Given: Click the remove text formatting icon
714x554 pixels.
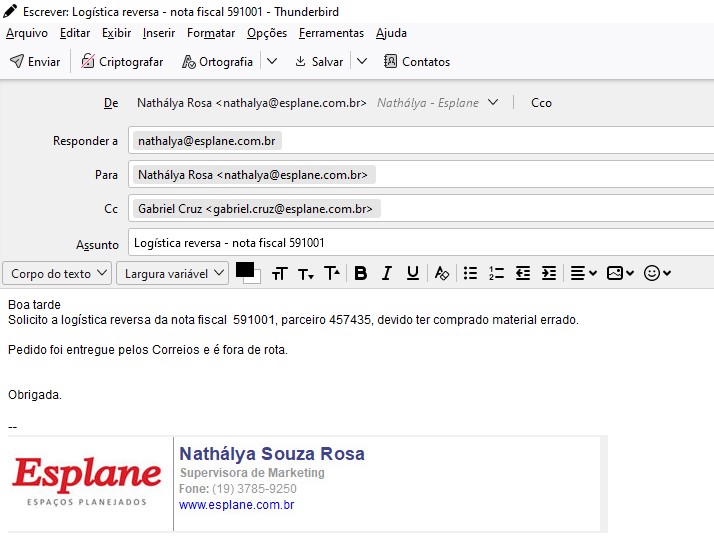Looking at the screenshot, I should pos(442,273).
